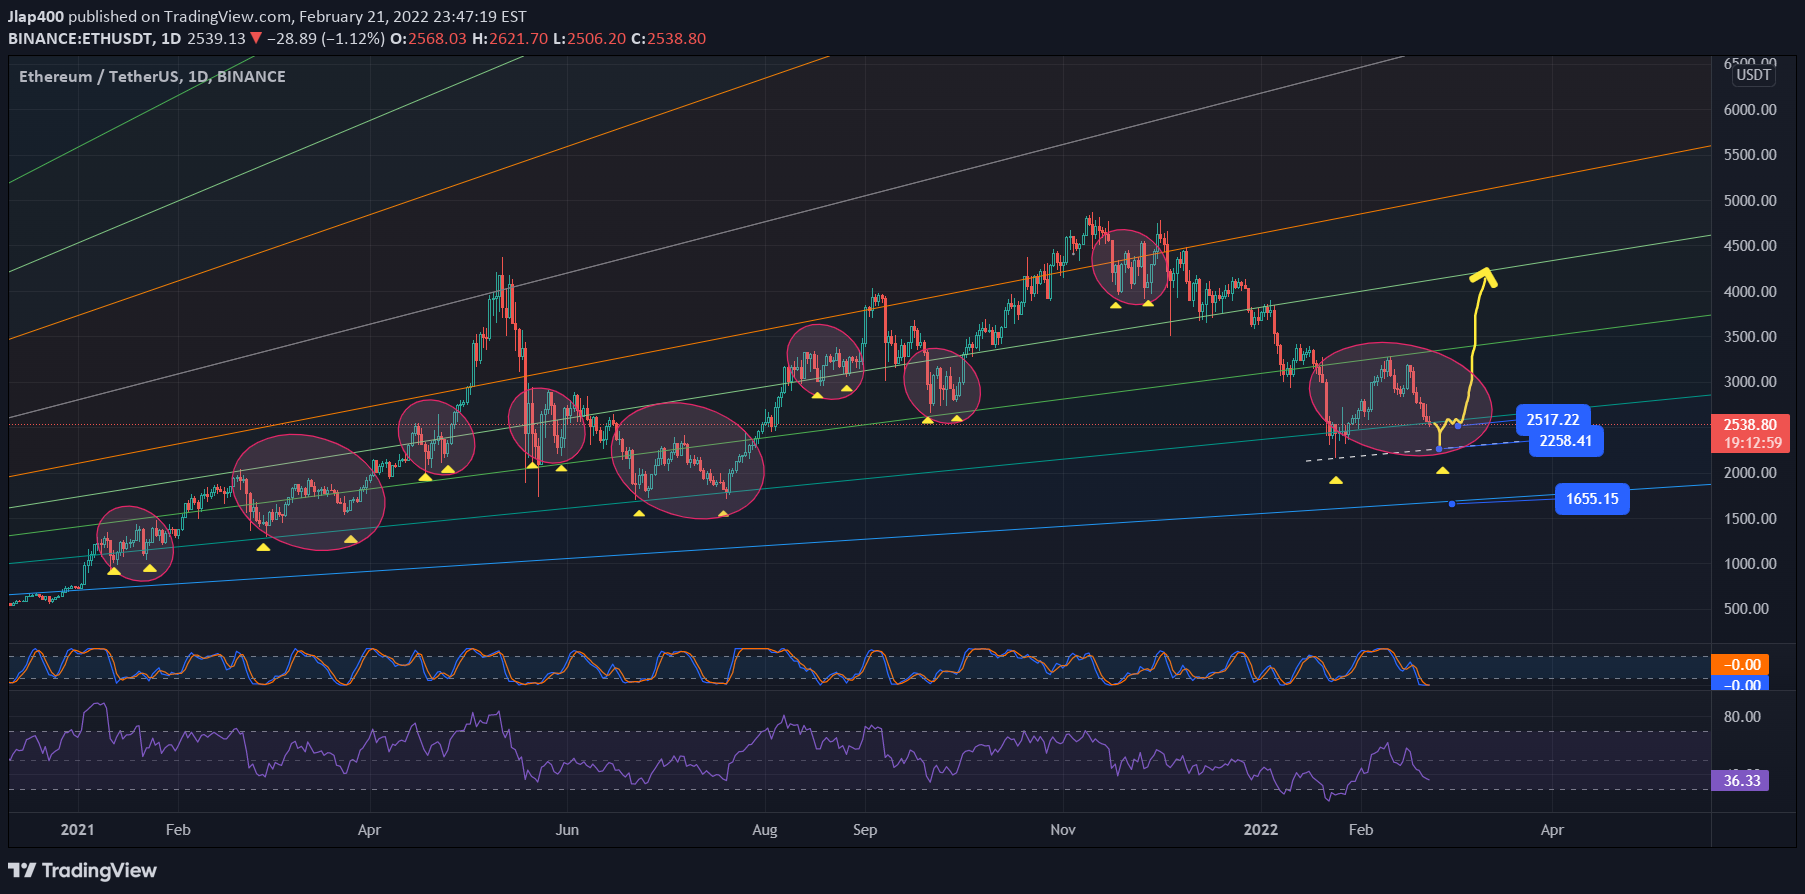Click the high value H:2621.70

510,38
